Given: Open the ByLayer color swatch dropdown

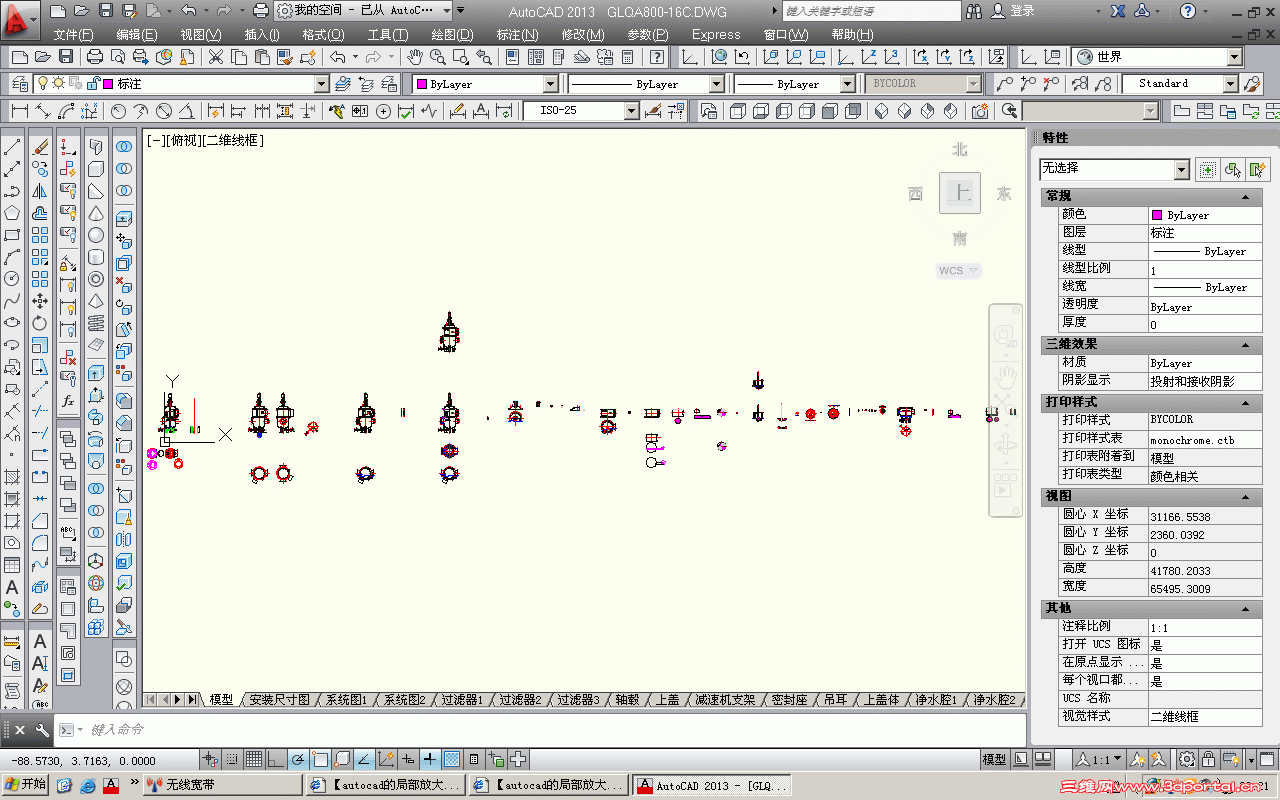Looking at the screenshot, I should pyautogui.click(x=486, y=84).
